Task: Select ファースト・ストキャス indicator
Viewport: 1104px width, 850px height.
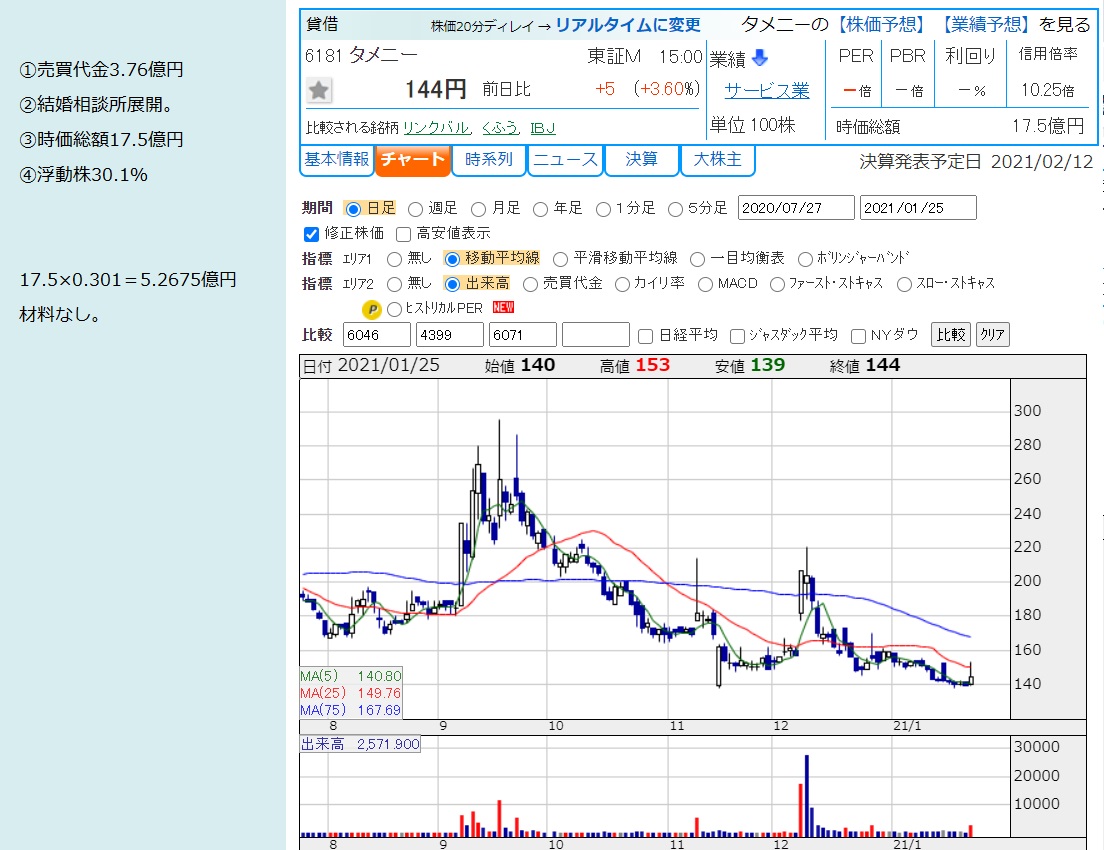Action: pos(777,284)
